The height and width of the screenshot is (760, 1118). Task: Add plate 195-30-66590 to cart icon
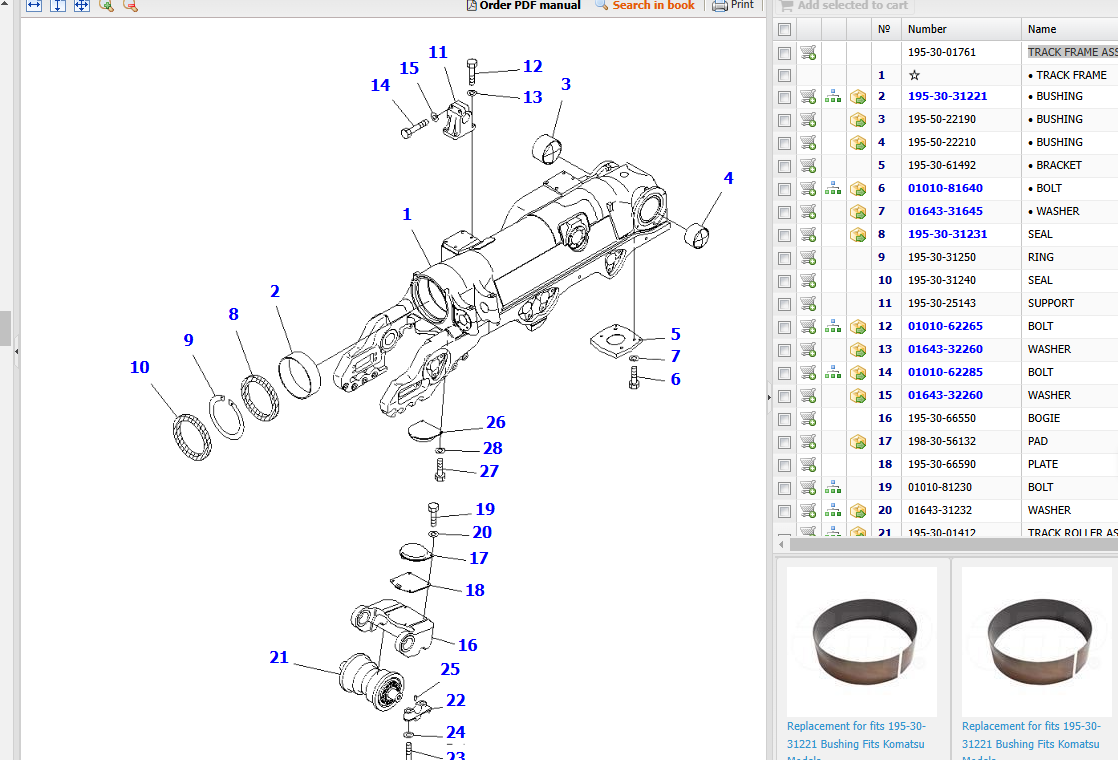(808, 465)
